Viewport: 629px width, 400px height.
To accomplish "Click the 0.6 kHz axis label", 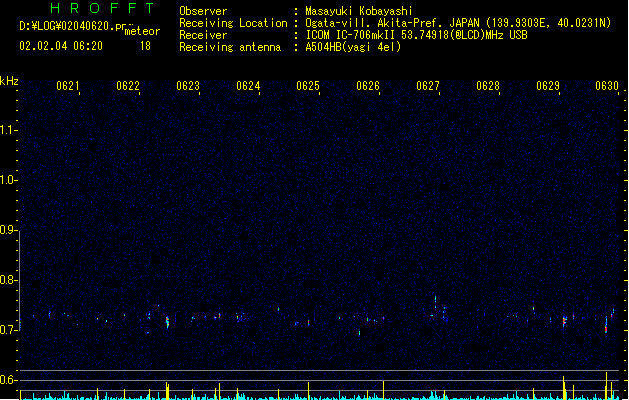I will pos(8,380).
